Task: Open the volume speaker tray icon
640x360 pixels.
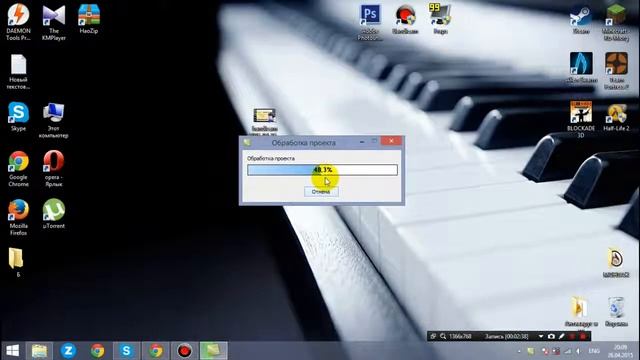Action: coord(578,351)
